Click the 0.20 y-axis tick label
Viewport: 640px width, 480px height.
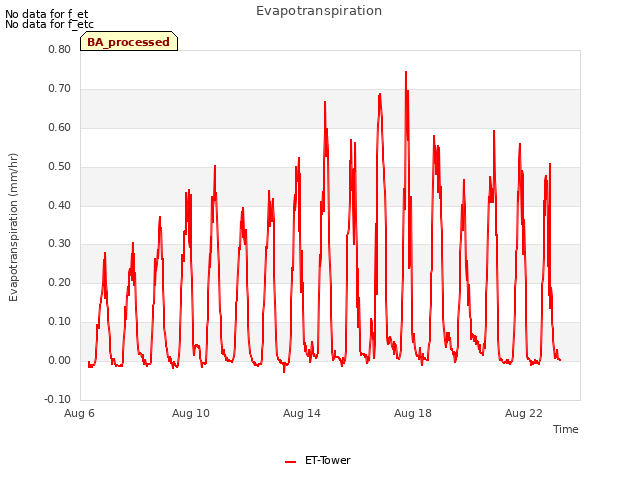(59, 282)
